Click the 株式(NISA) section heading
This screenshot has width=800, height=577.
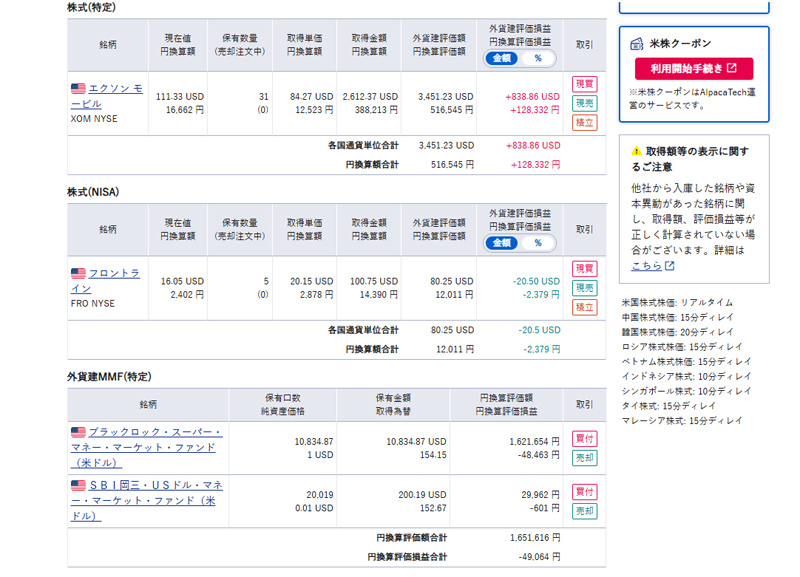(x=93, y=192)
